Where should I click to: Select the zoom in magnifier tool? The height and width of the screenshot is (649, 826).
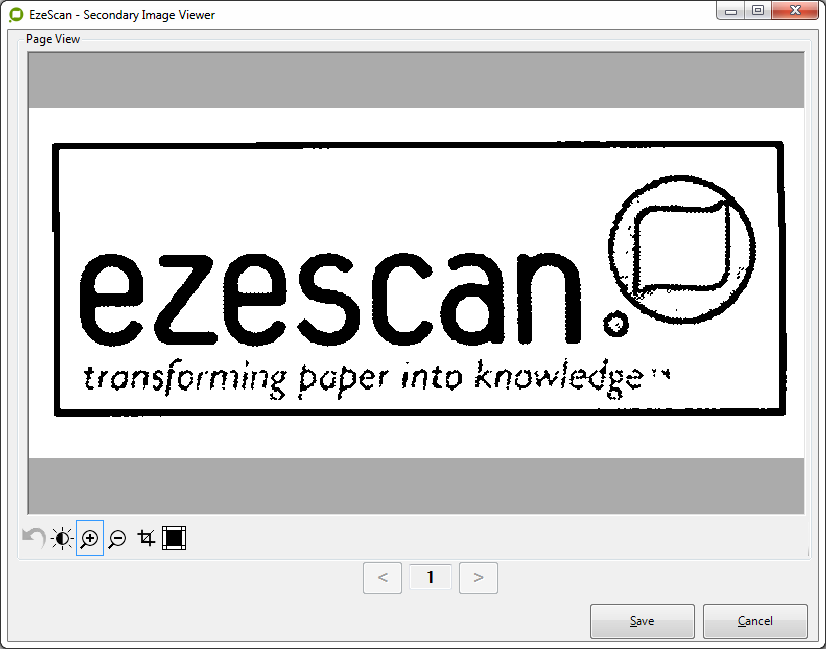pyautogui.click(x=90, y=539)
